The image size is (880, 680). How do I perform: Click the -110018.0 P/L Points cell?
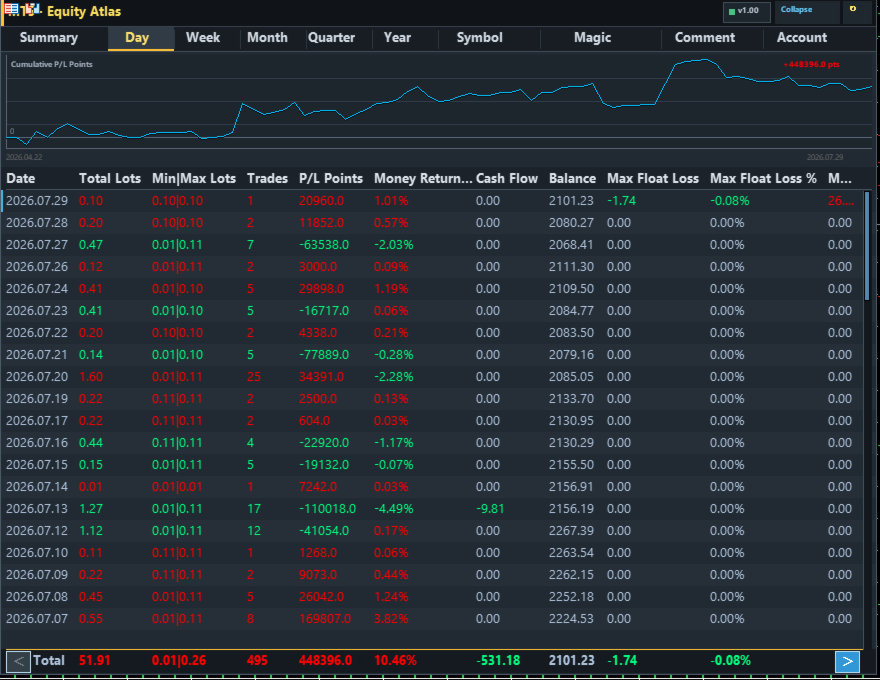[x=327, y=509]
